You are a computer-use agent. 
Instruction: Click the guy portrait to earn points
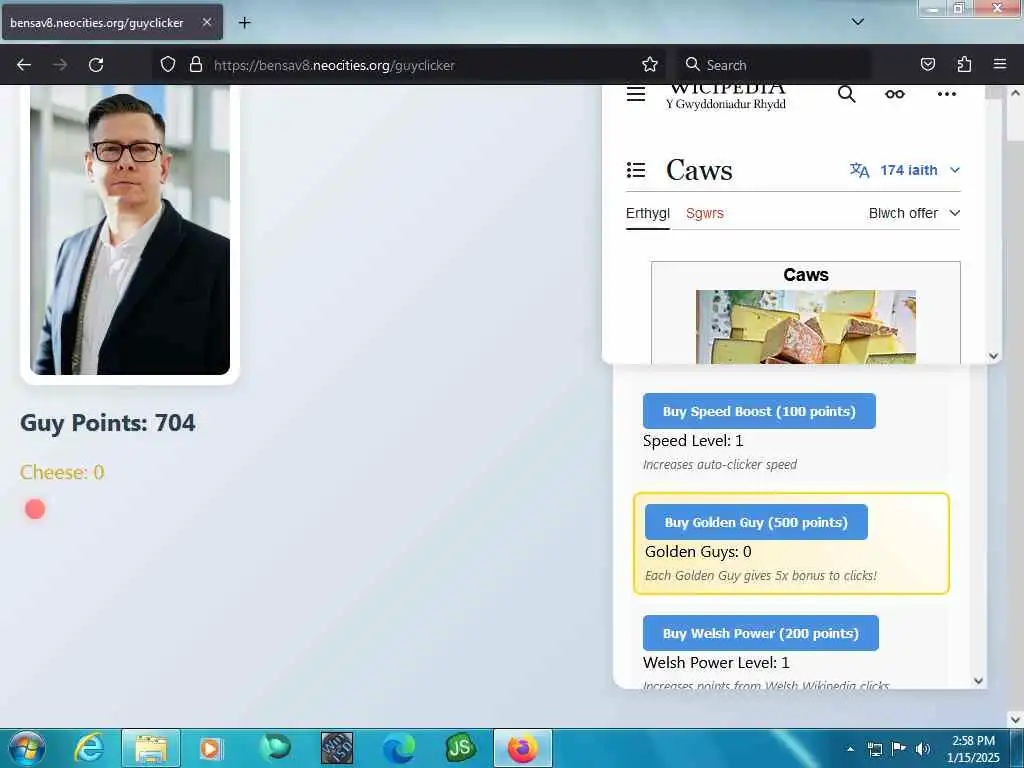click(x=130, y=230)
